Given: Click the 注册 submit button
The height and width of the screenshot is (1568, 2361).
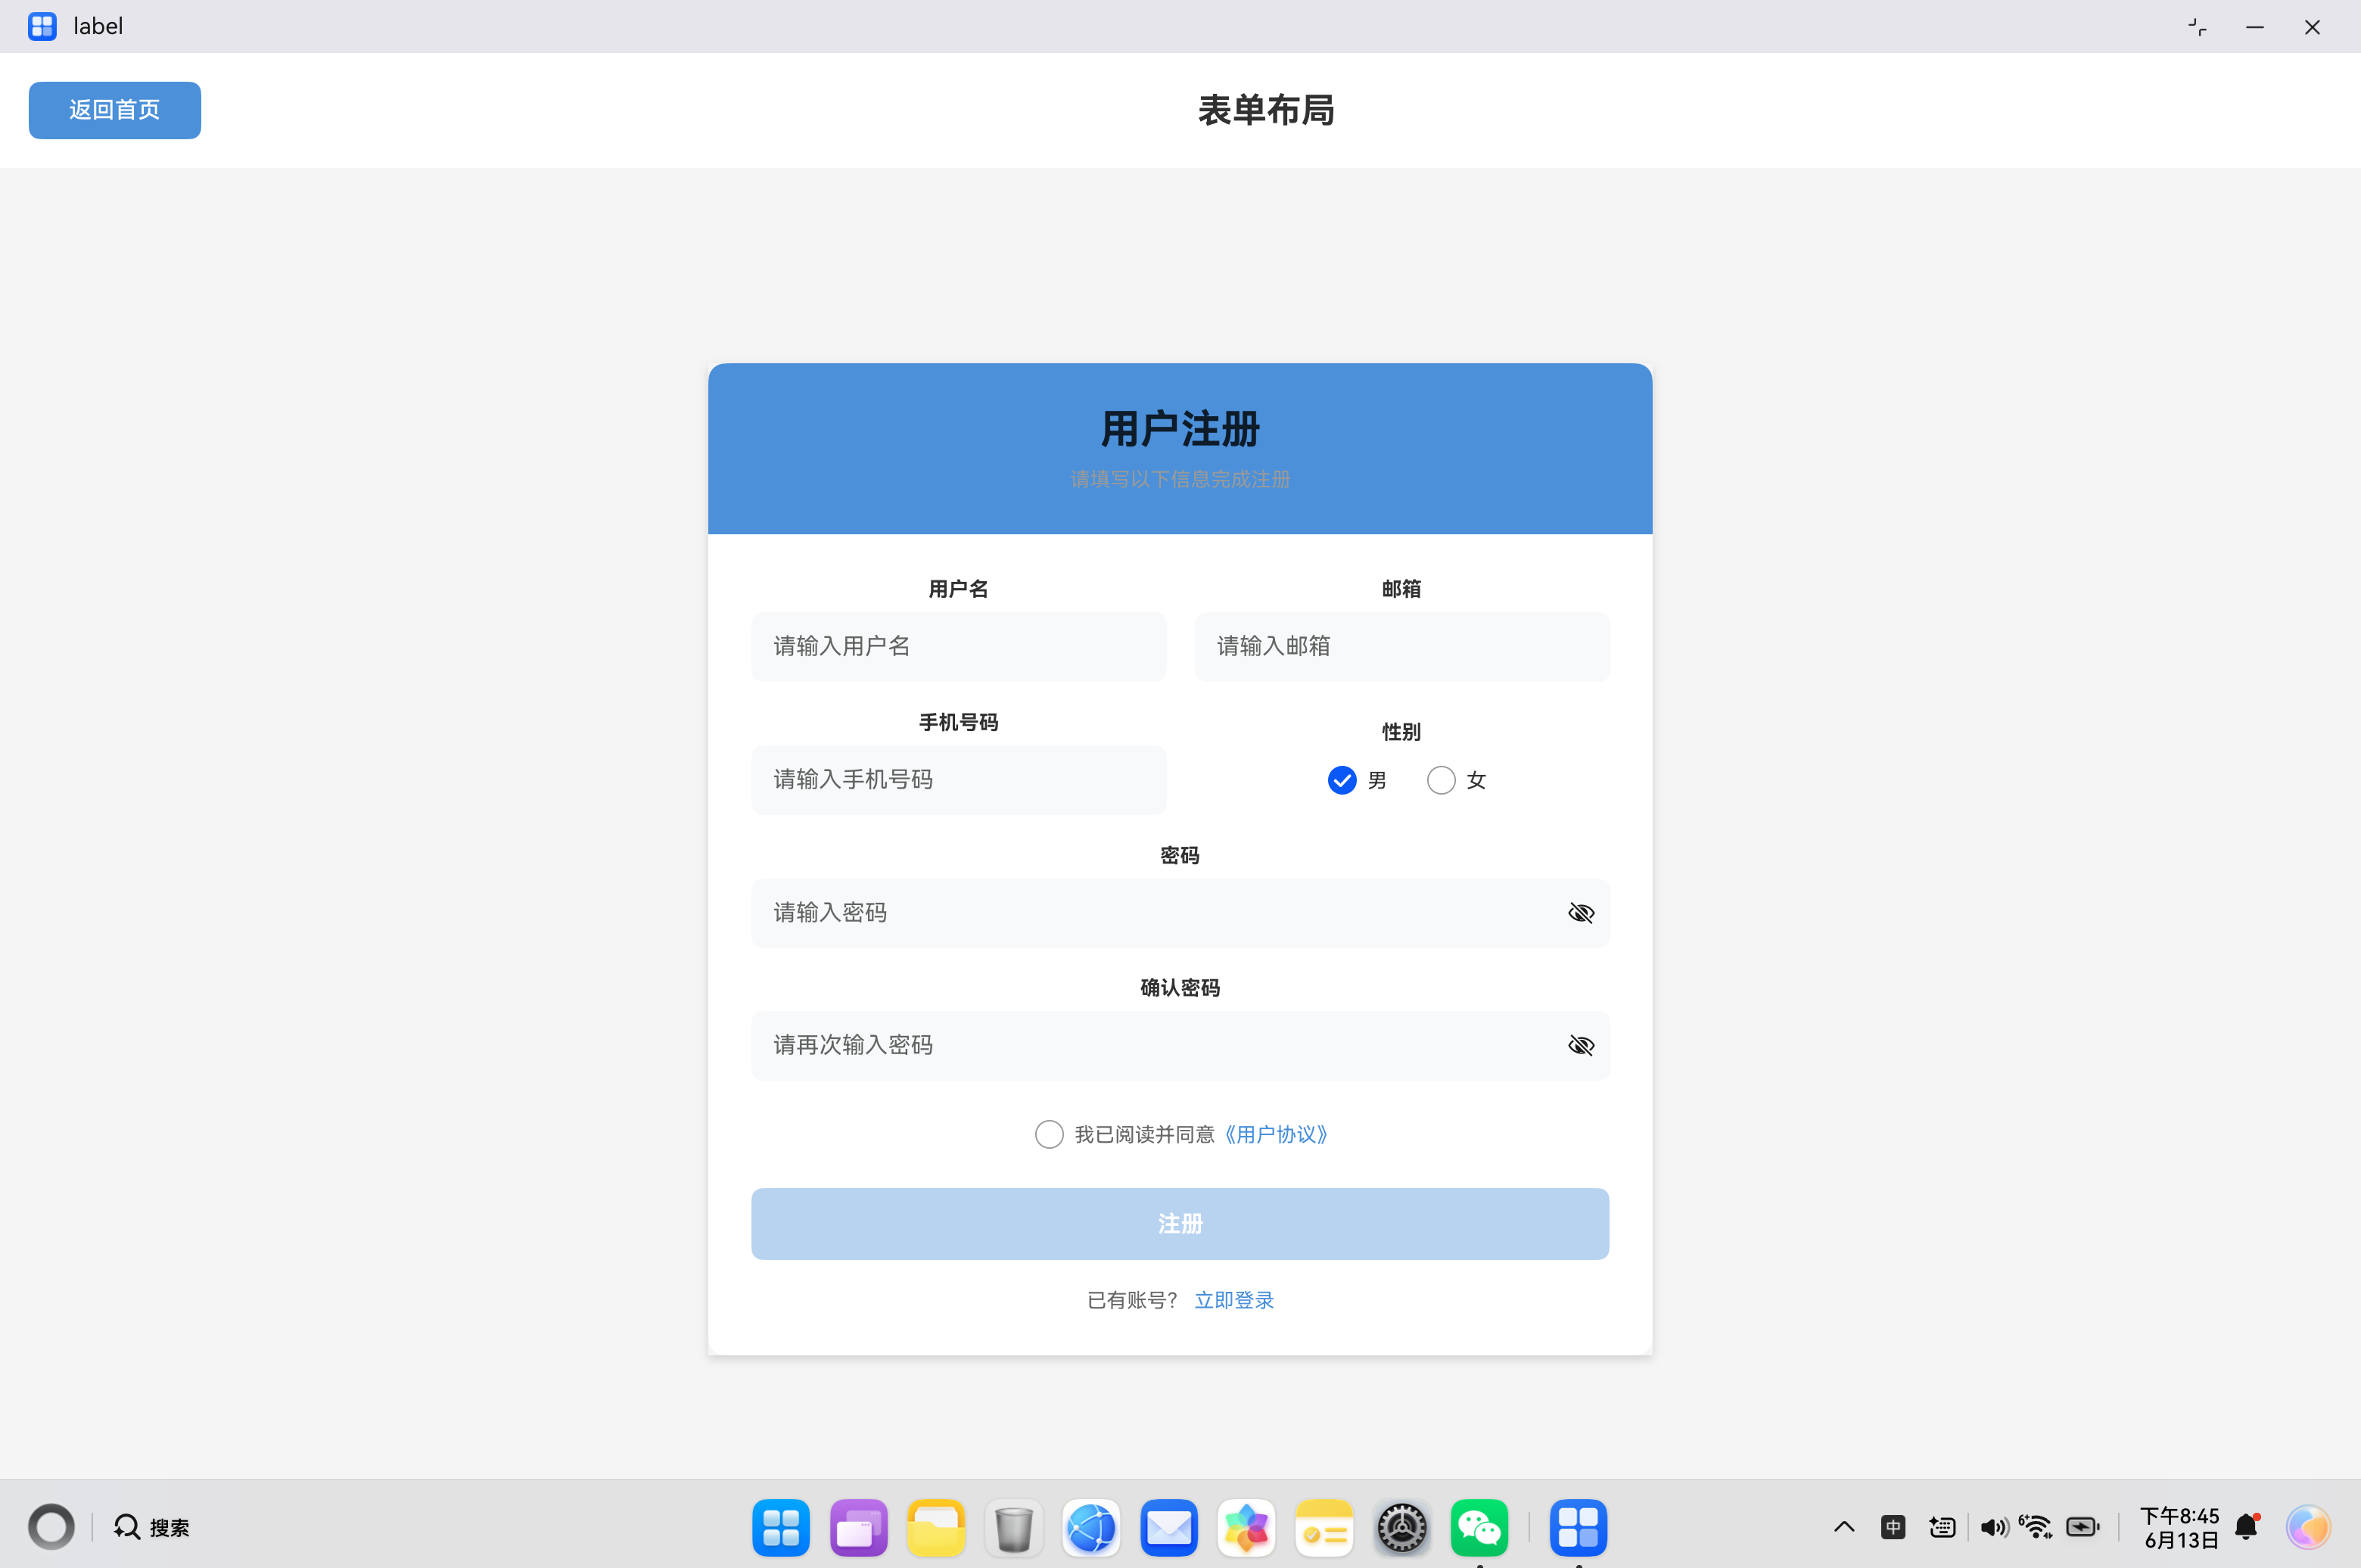Looking at the screenshot, I should tap(1180, 1224).
